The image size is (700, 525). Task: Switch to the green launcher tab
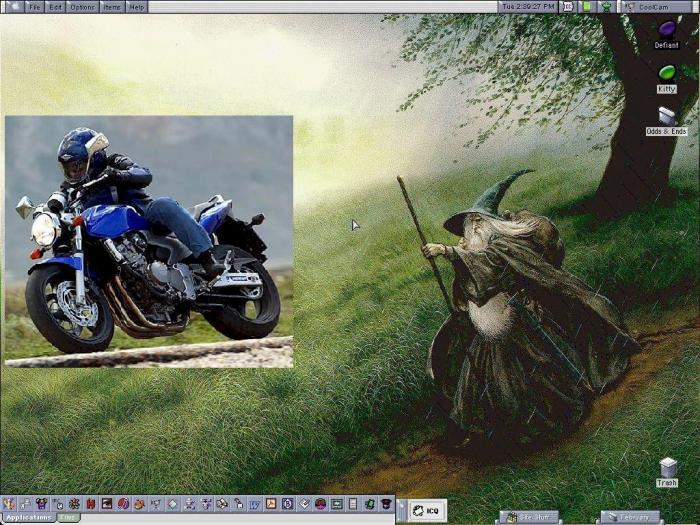[68, 517]
